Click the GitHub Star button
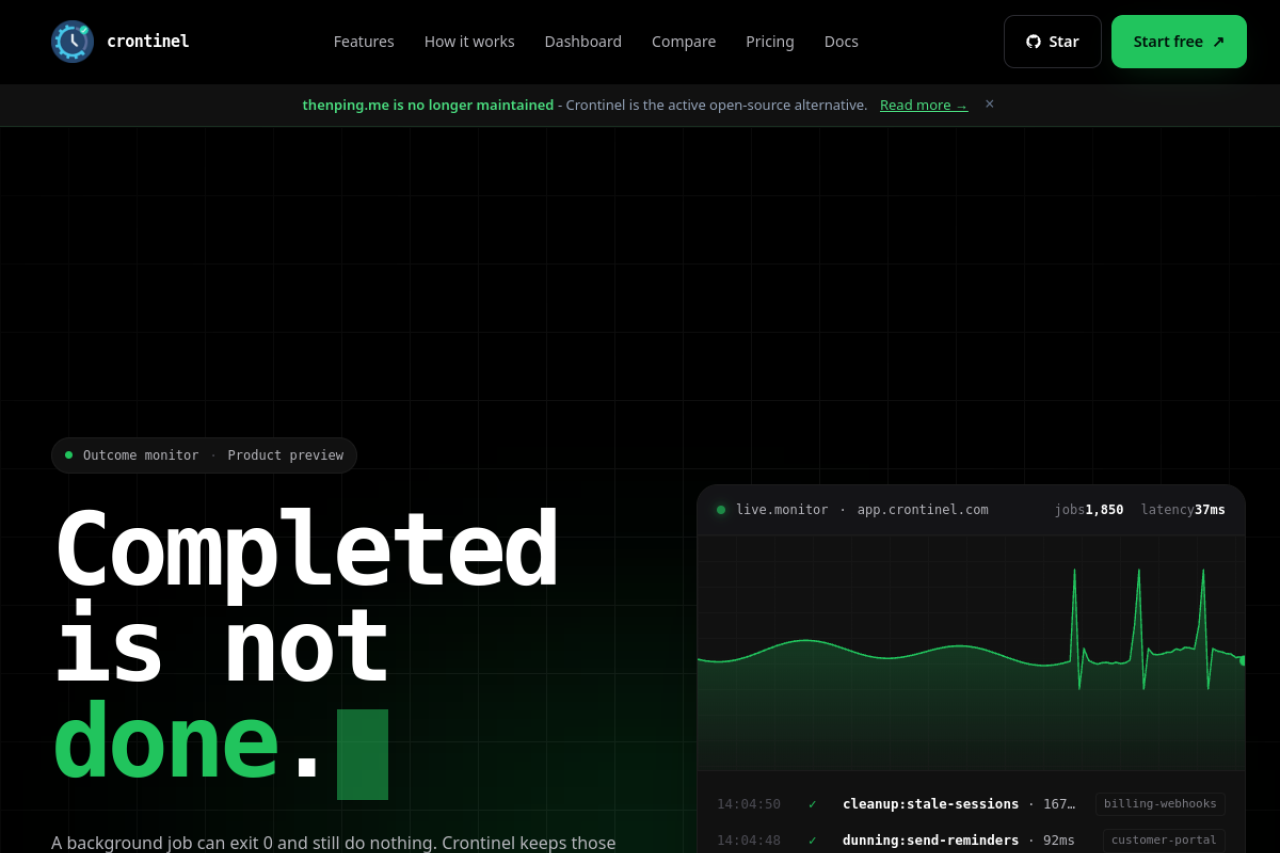The width and height of the screenshot is (1280, 853). [x=1052, y=41]
